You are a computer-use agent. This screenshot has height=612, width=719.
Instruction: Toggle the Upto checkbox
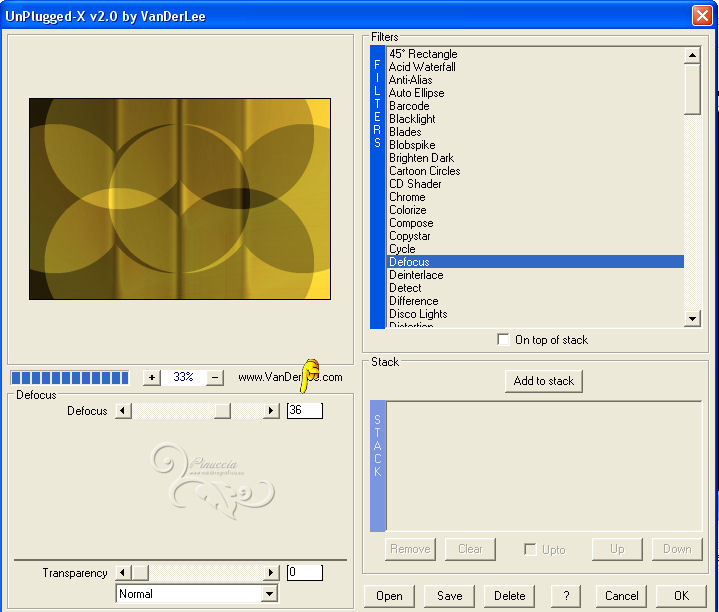(530, 549)
